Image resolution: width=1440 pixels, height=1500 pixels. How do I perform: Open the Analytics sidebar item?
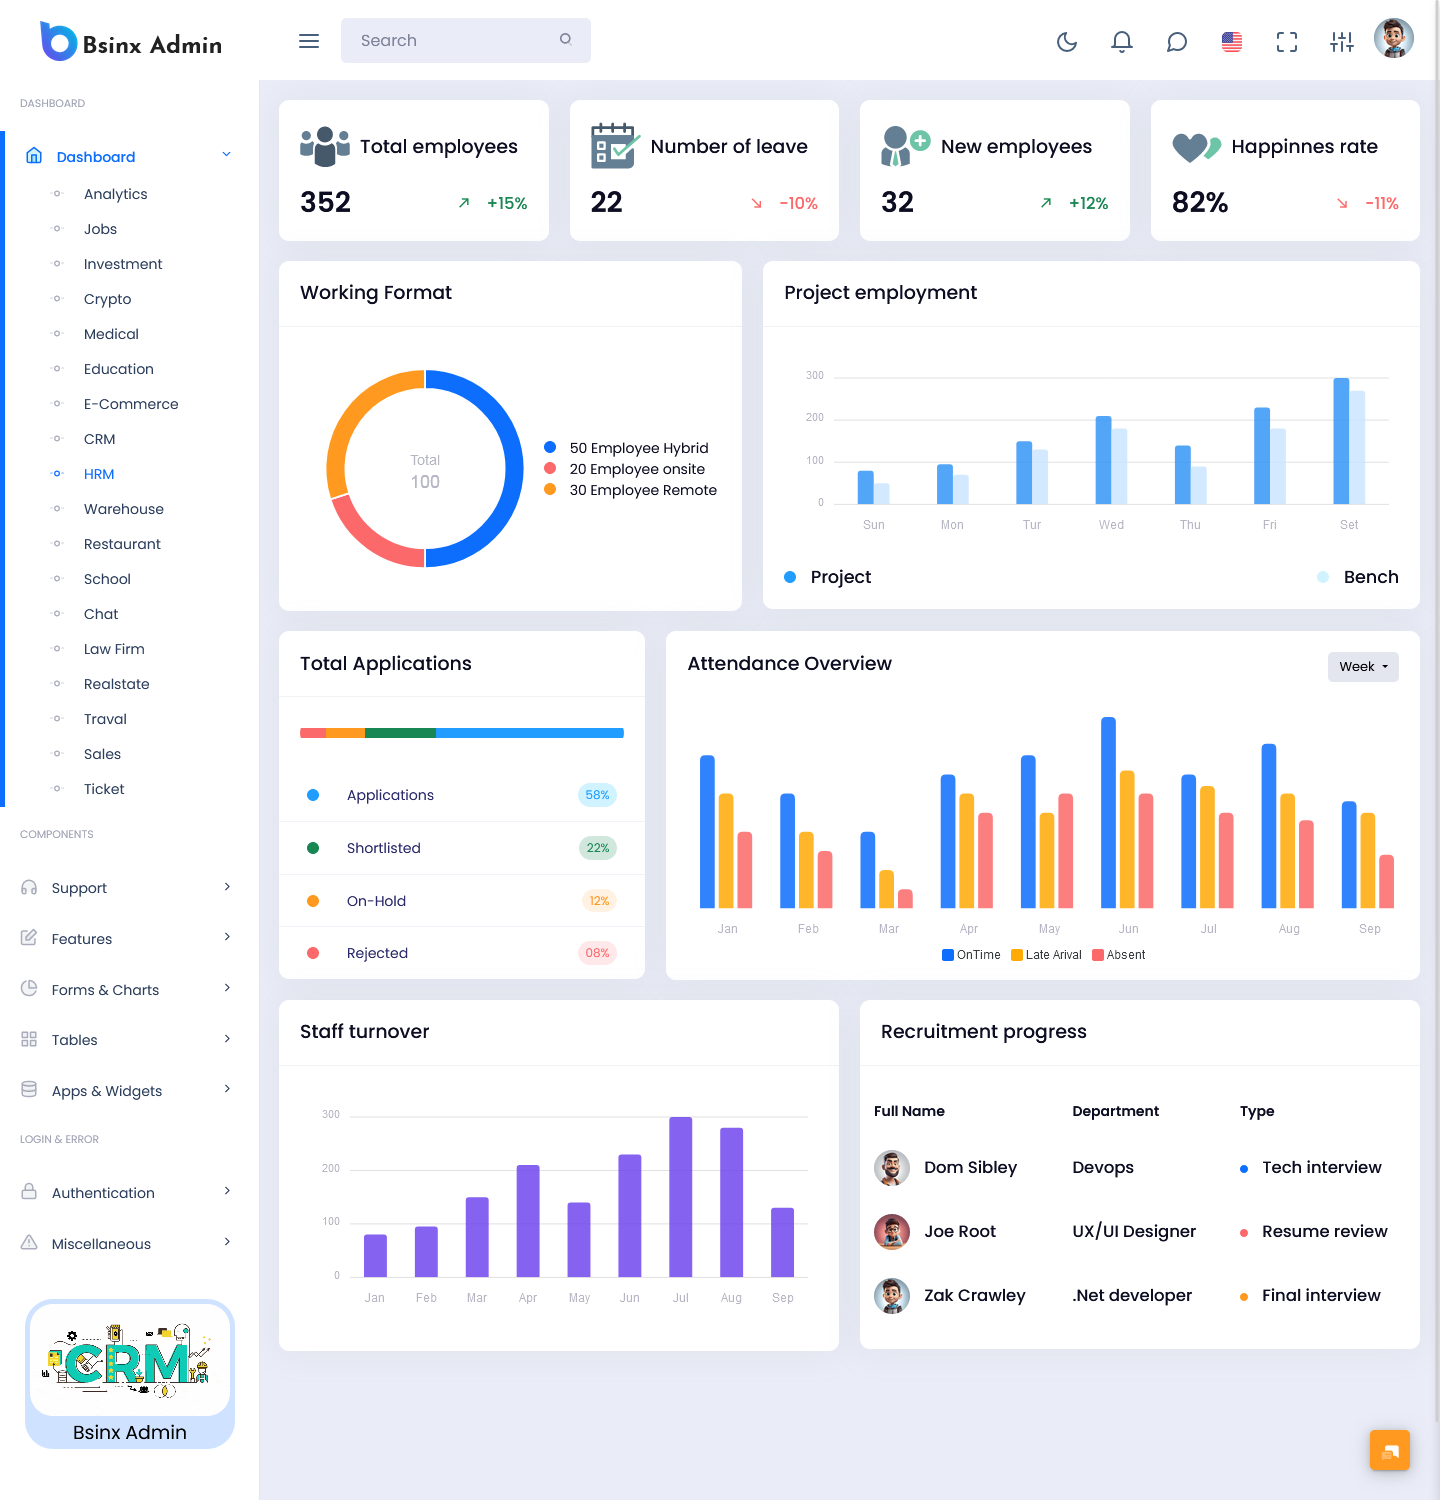click(x=115, y=194)
